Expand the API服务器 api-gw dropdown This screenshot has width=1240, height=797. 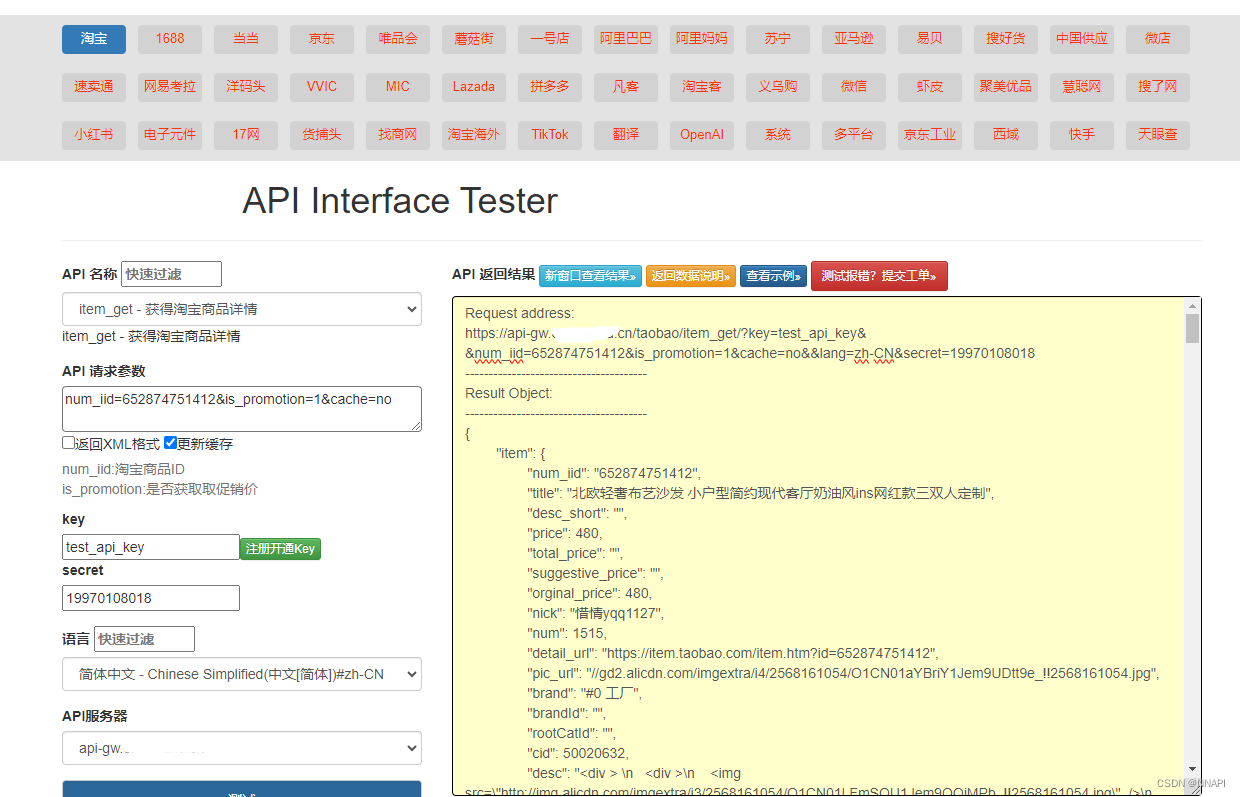tap(242, 748)
